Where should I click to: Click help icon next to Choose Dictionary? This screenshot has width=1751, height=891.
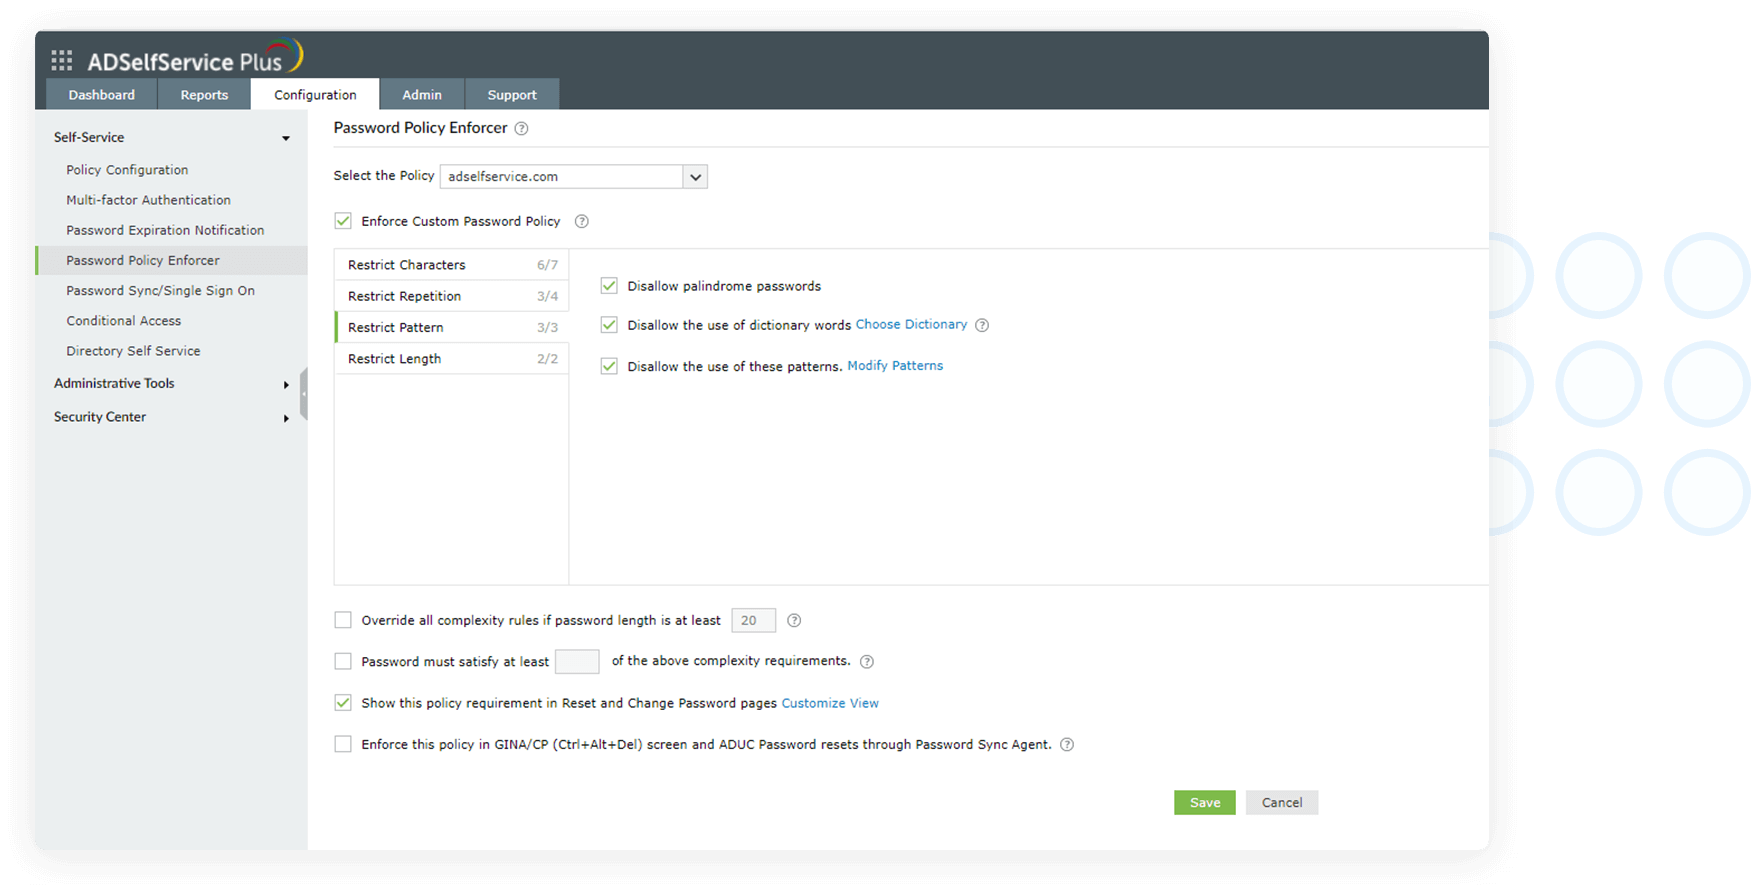982,325
